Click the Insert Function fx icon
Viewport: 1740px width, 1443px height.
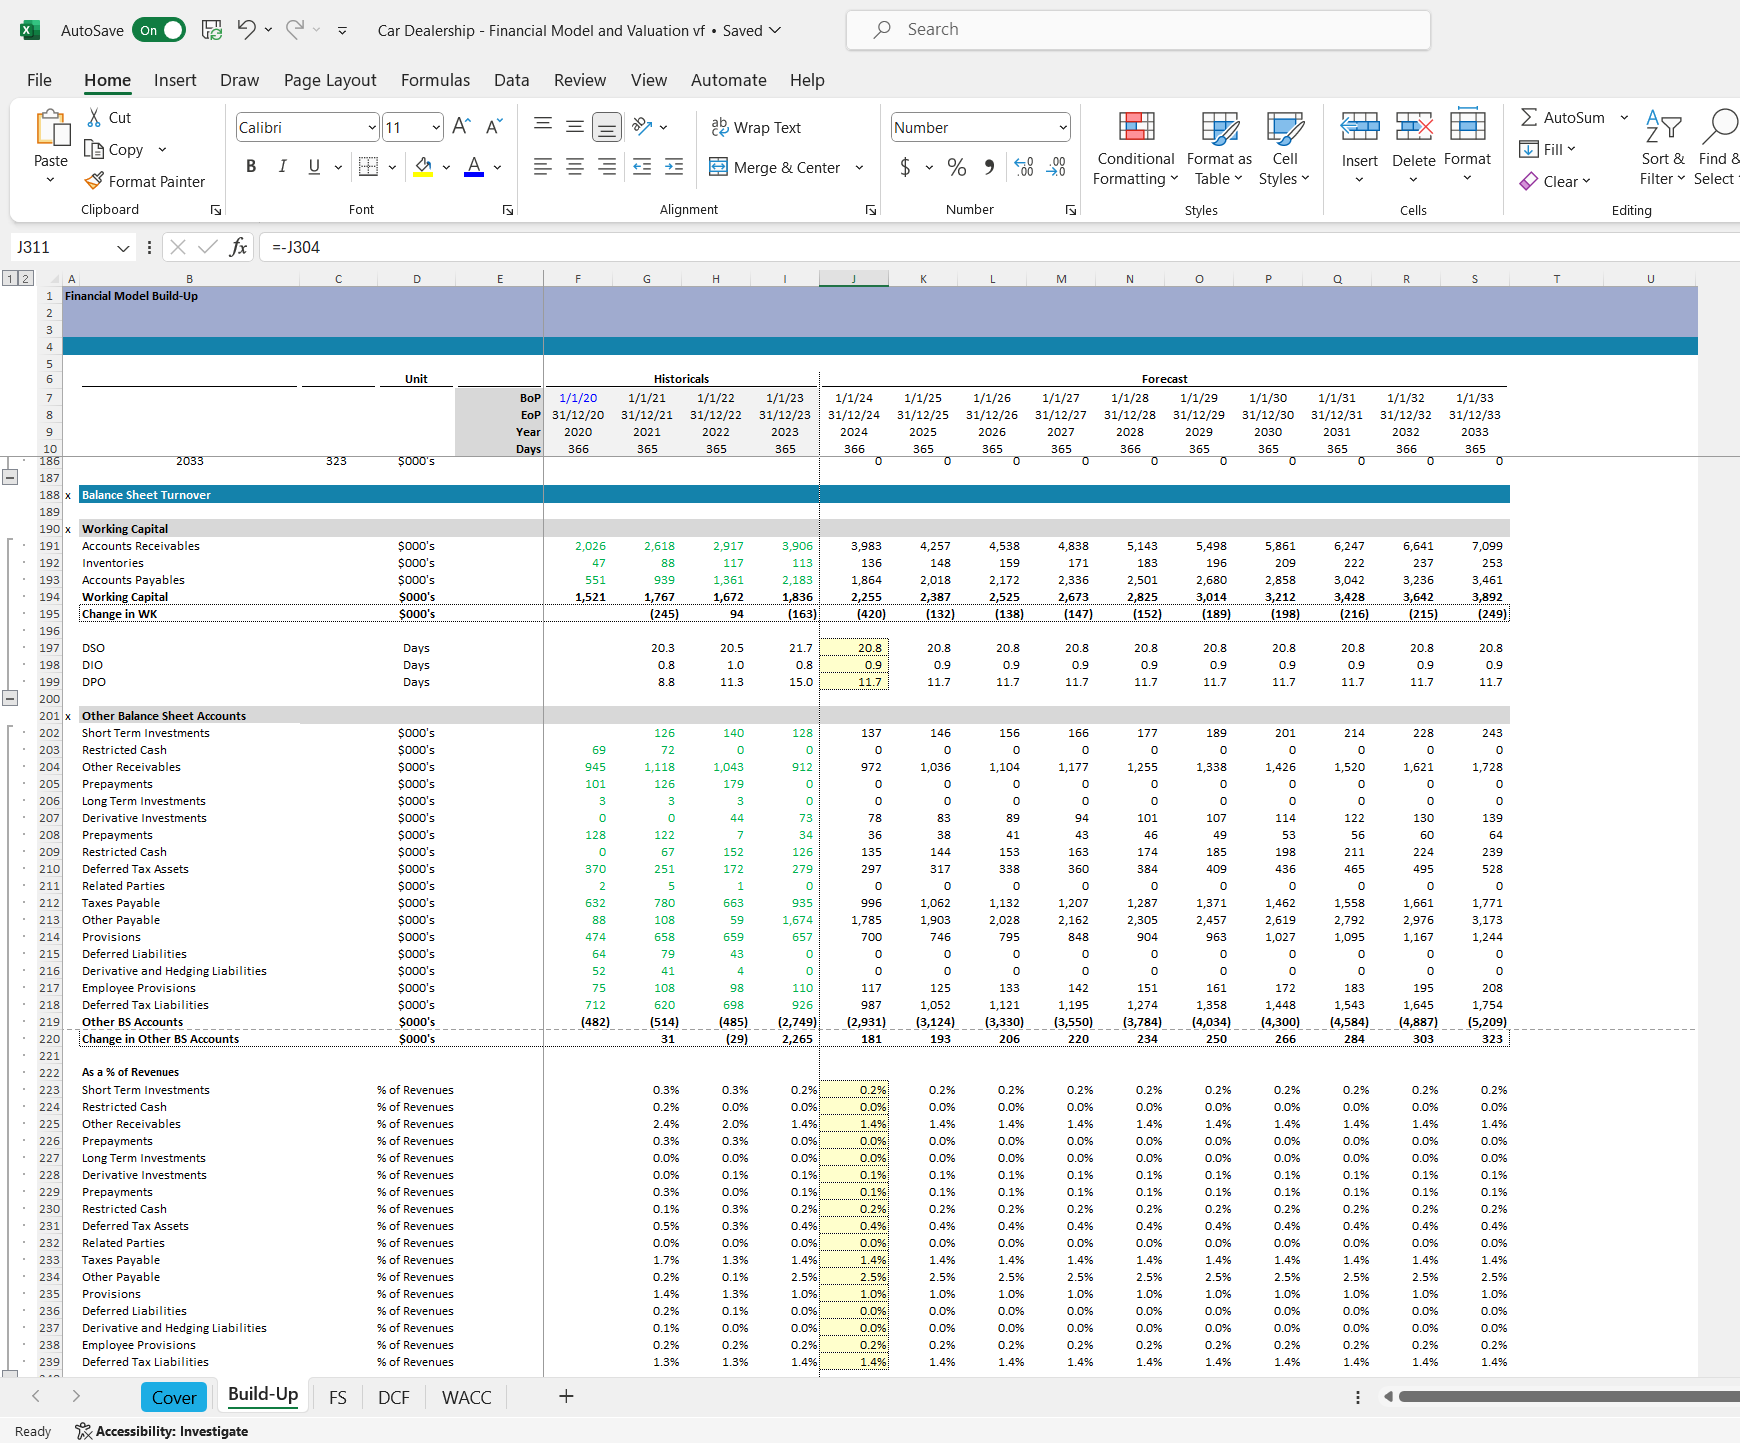pos(238,247)
